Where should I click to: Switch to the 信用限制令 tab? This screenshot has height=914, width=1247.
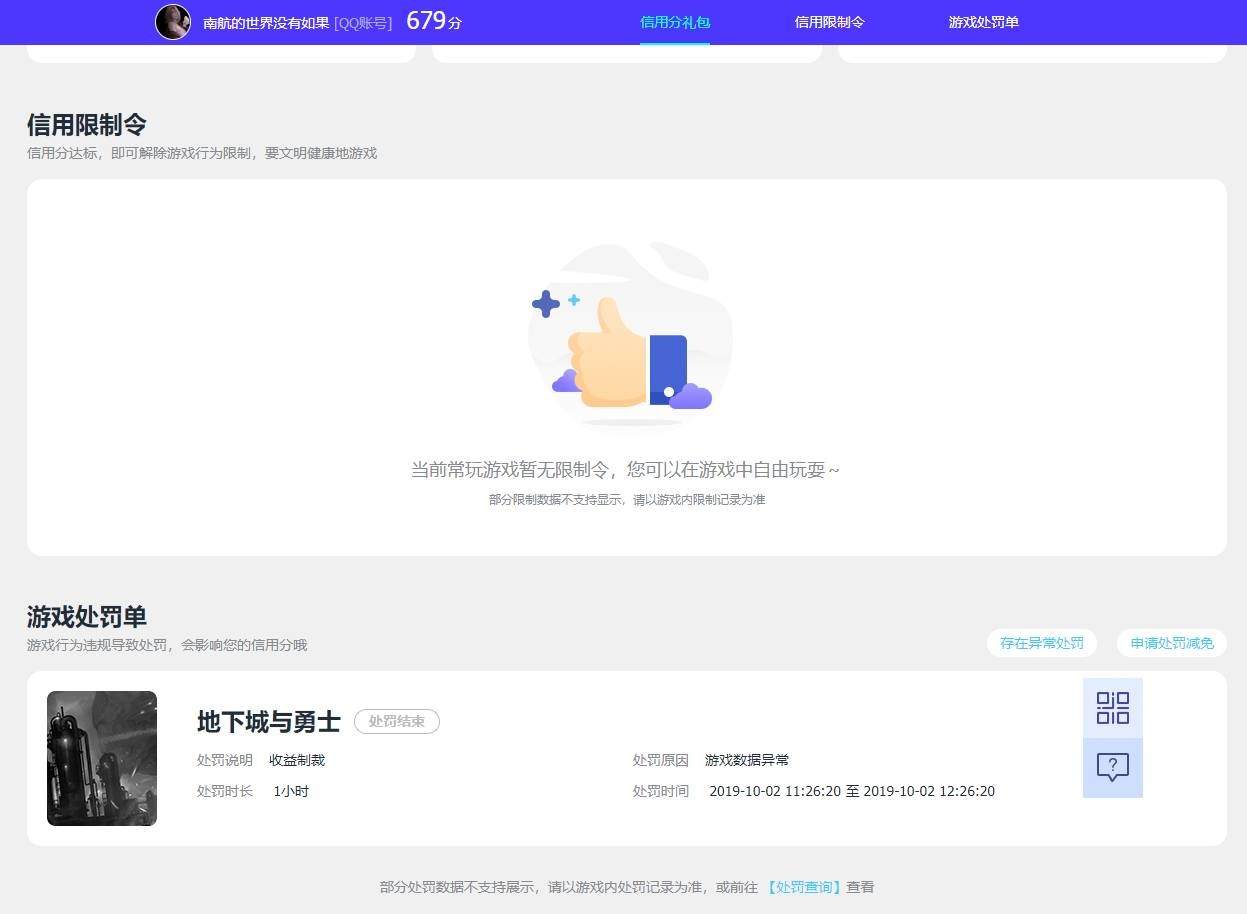click(x=829, y=22)
